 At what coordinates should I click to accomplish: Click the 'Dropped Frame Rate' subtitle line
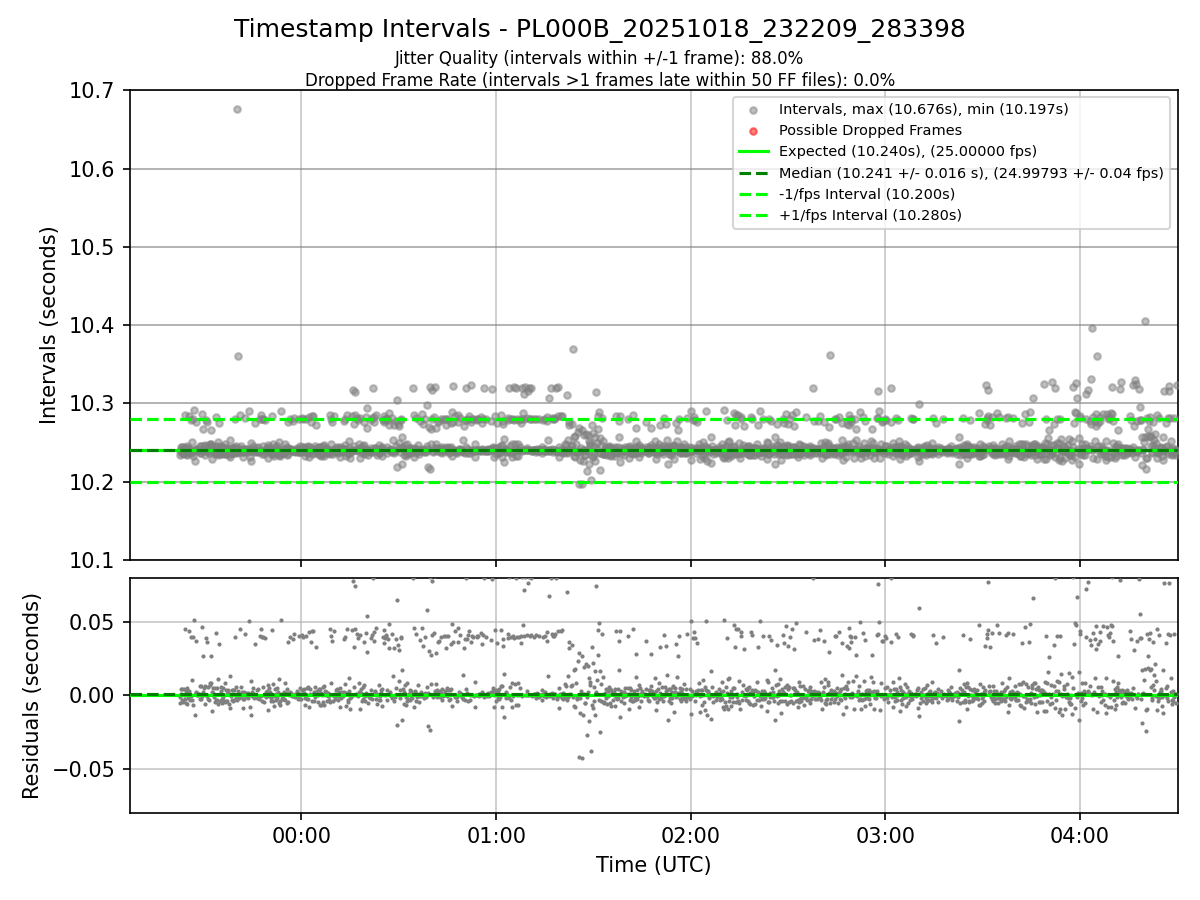tap(599, 79)
